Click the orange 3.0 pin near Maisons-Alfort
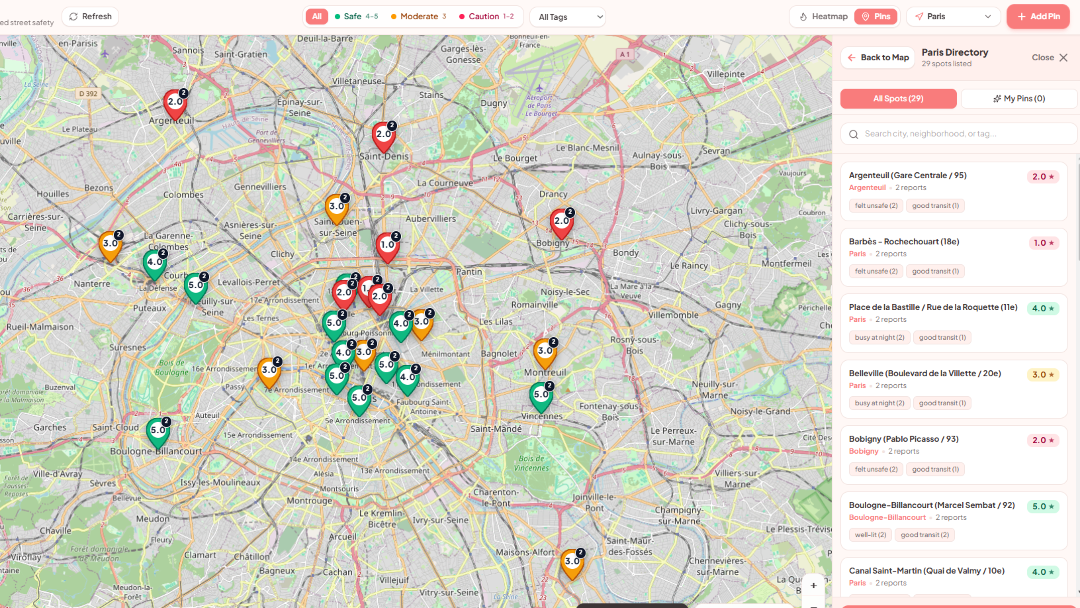Image resolution: width=1080 pixels, height=608 pixels. 572,563
